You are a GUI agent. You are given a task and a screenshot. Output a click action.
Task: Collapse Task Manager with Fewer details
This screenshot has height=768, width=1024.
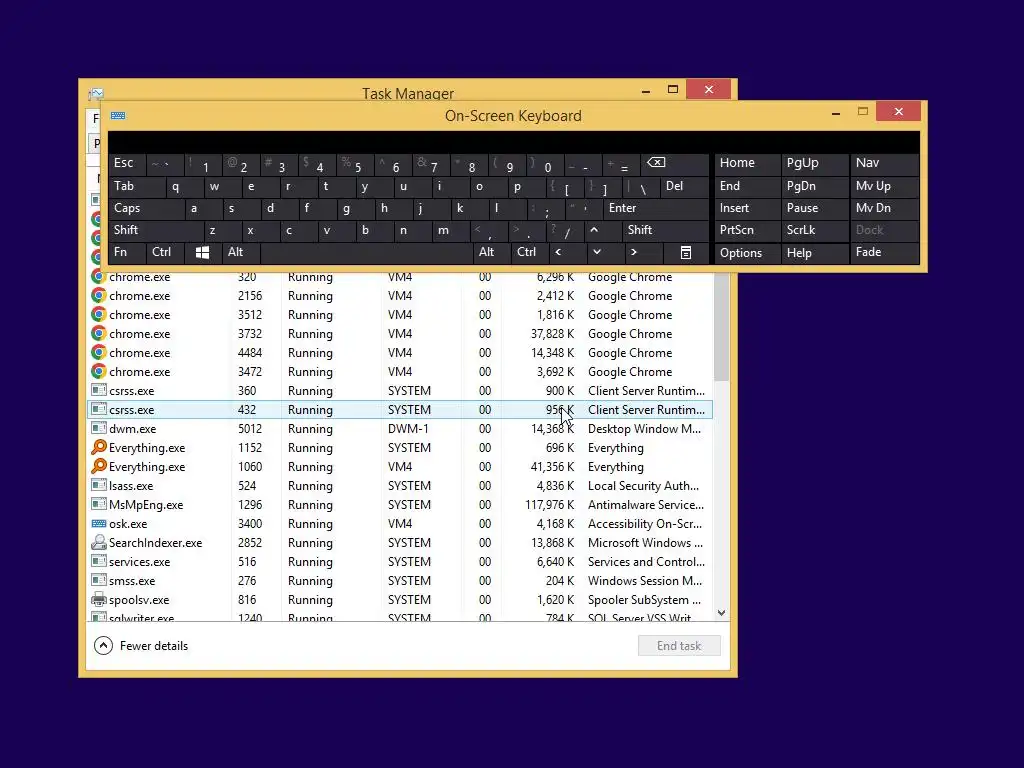(141, 646)
